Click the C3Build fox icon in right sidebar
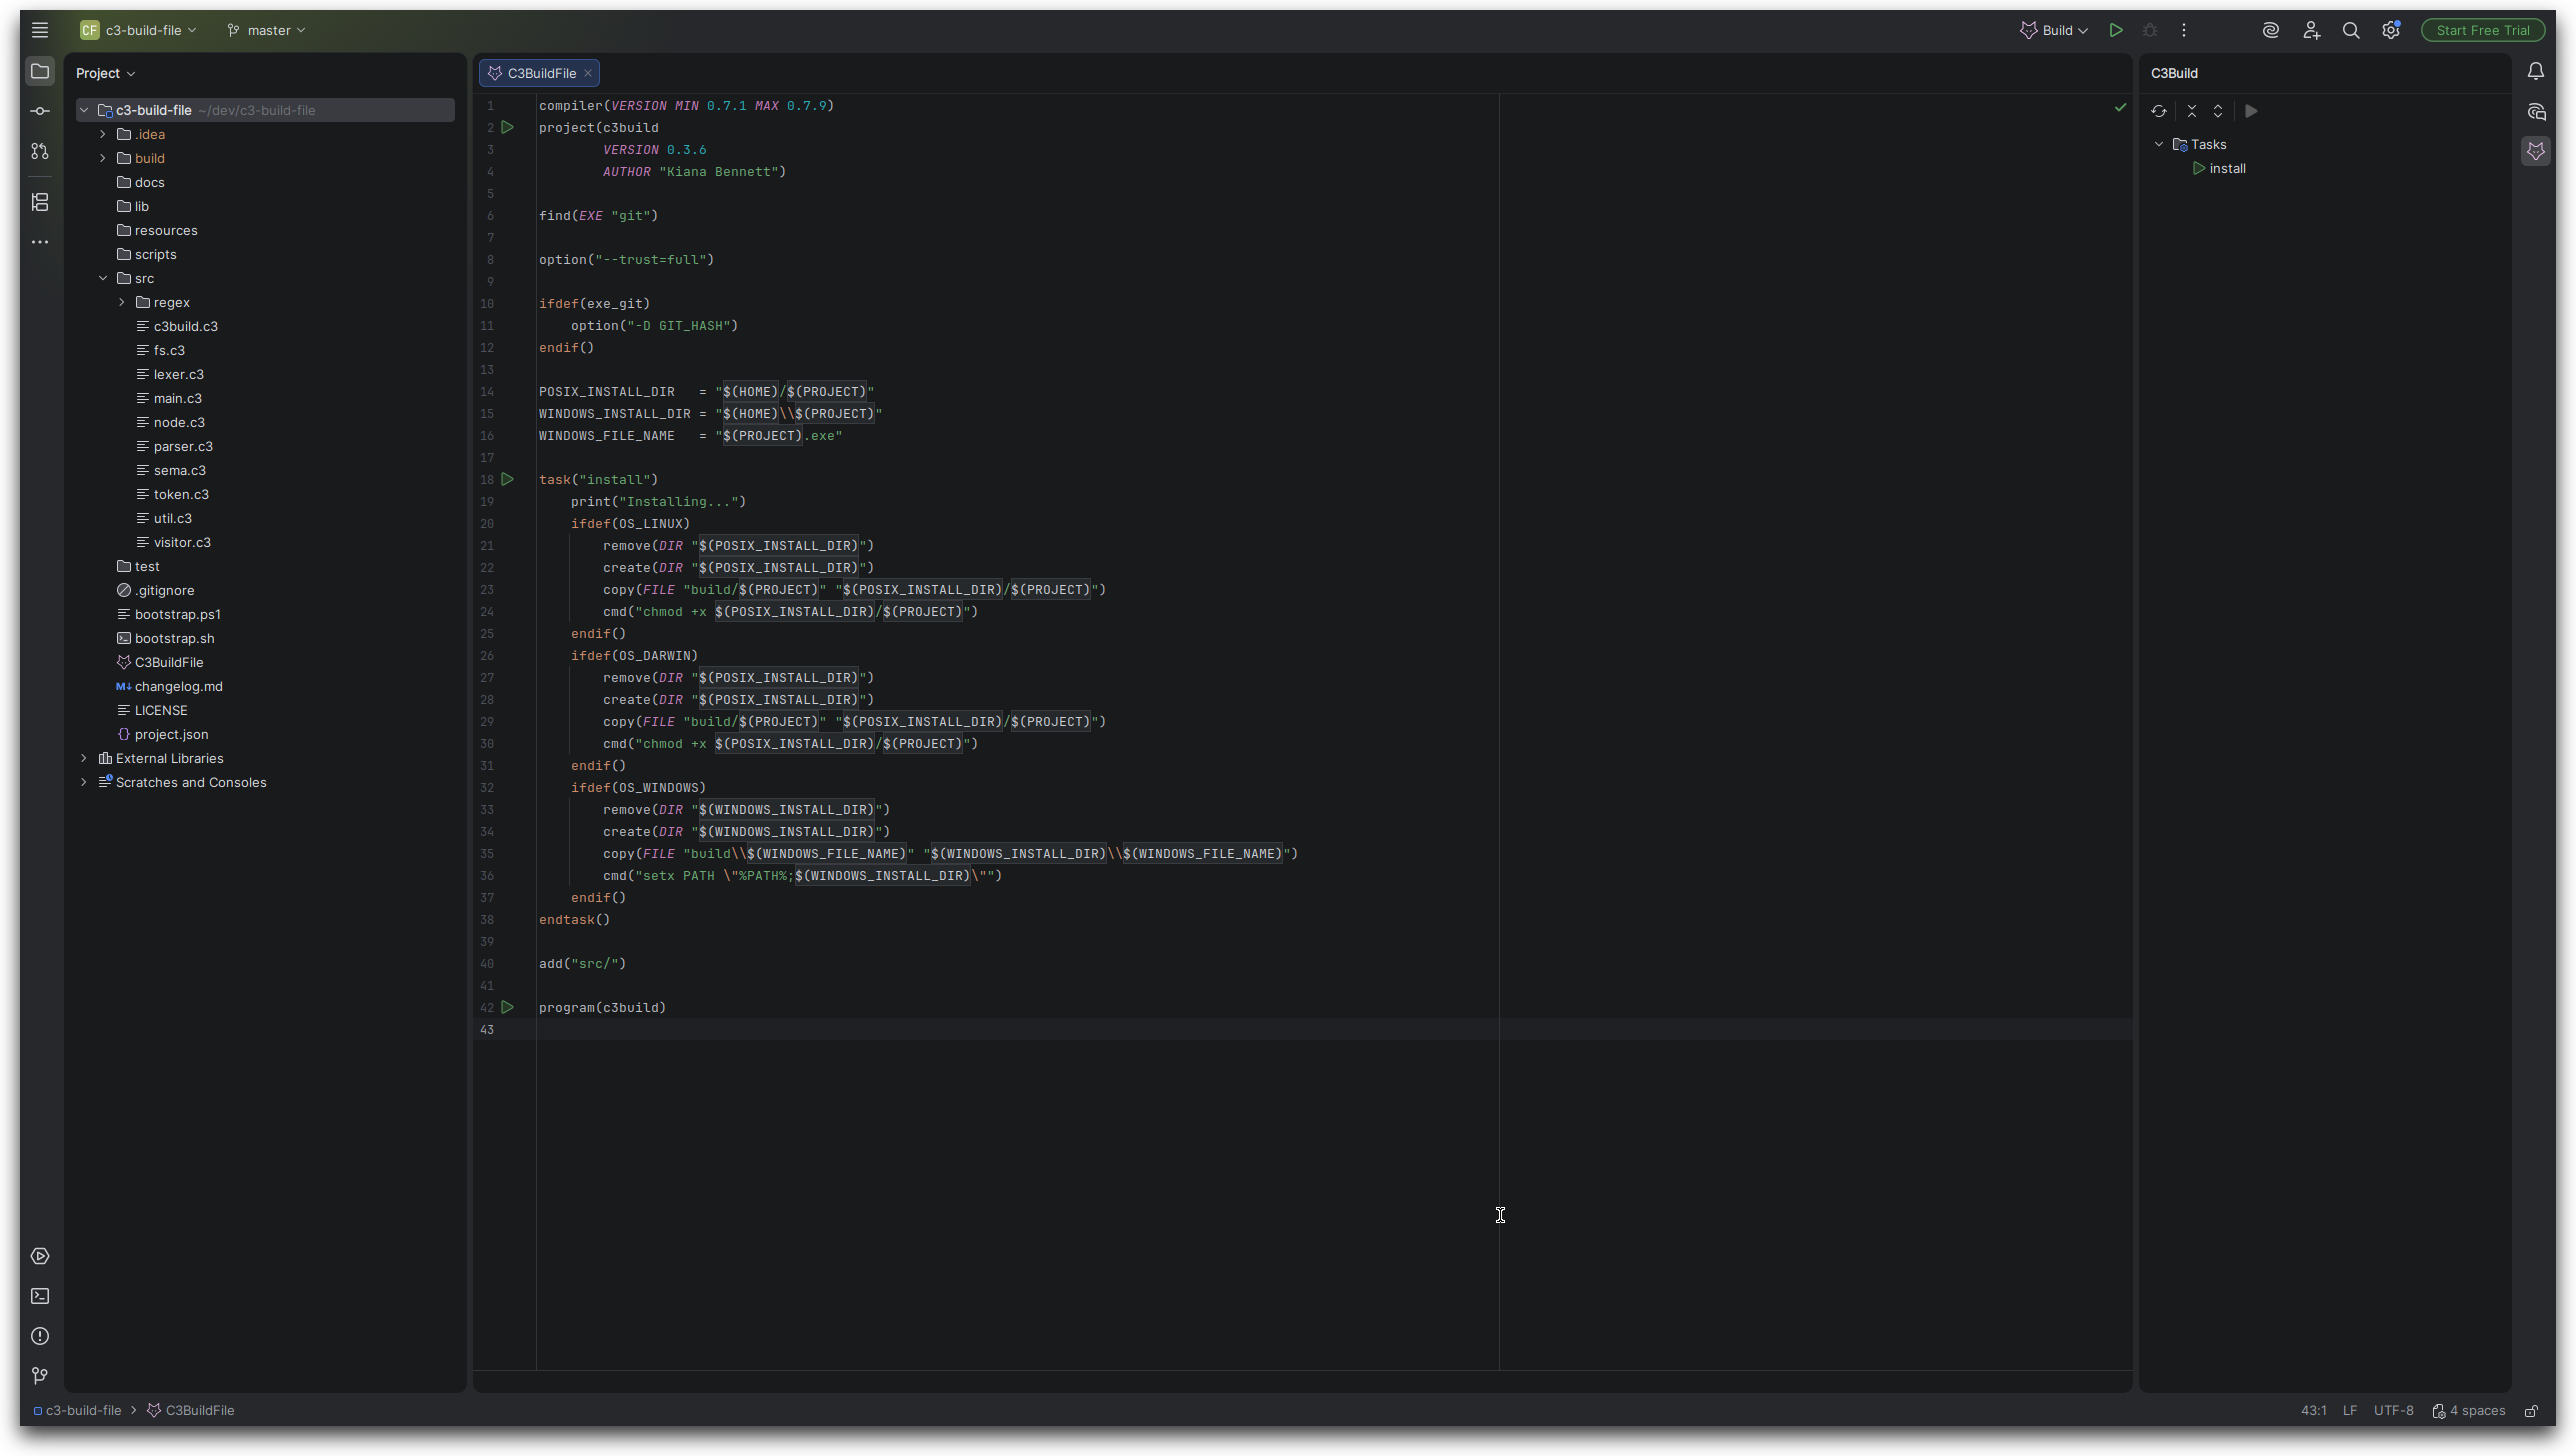This screenshot has height=1456, width=2576. (2535, 151)
